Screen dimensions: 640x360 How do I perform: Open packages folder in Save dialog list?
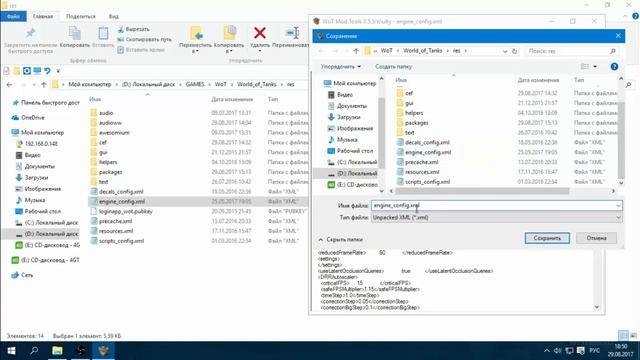coord(416,122)
